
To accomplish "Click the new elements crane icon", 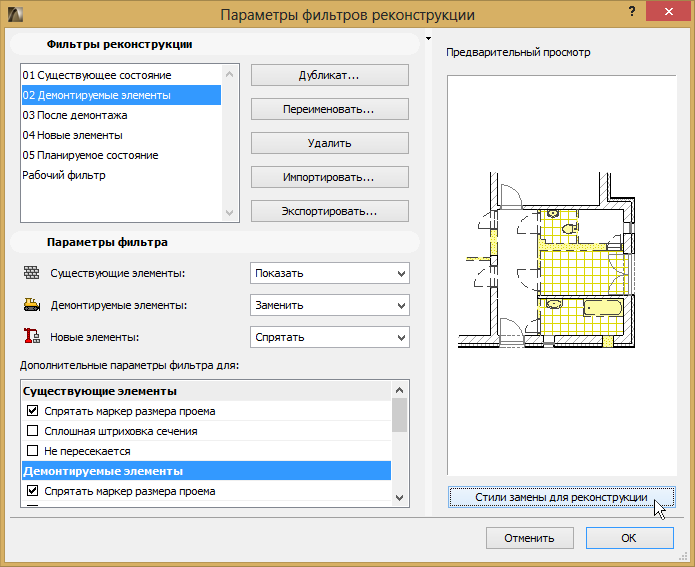I will [31, 336].
